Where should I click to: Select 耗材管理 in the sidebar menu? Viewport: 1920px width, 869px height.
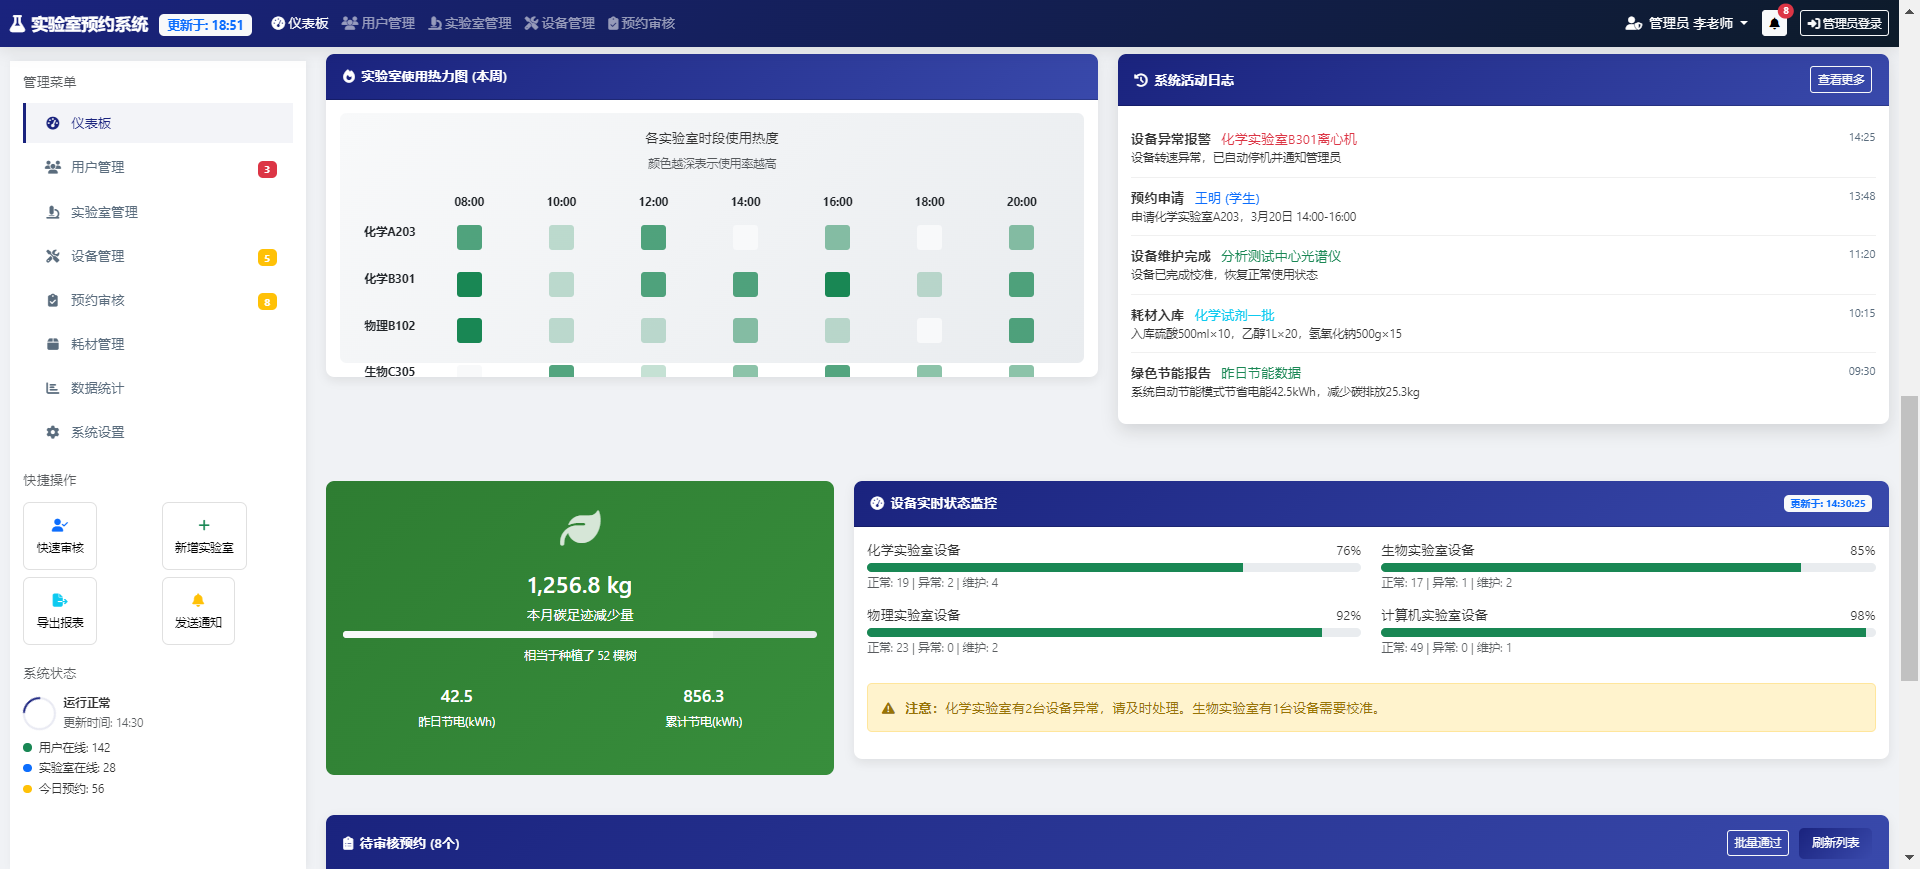pos(158,344)
